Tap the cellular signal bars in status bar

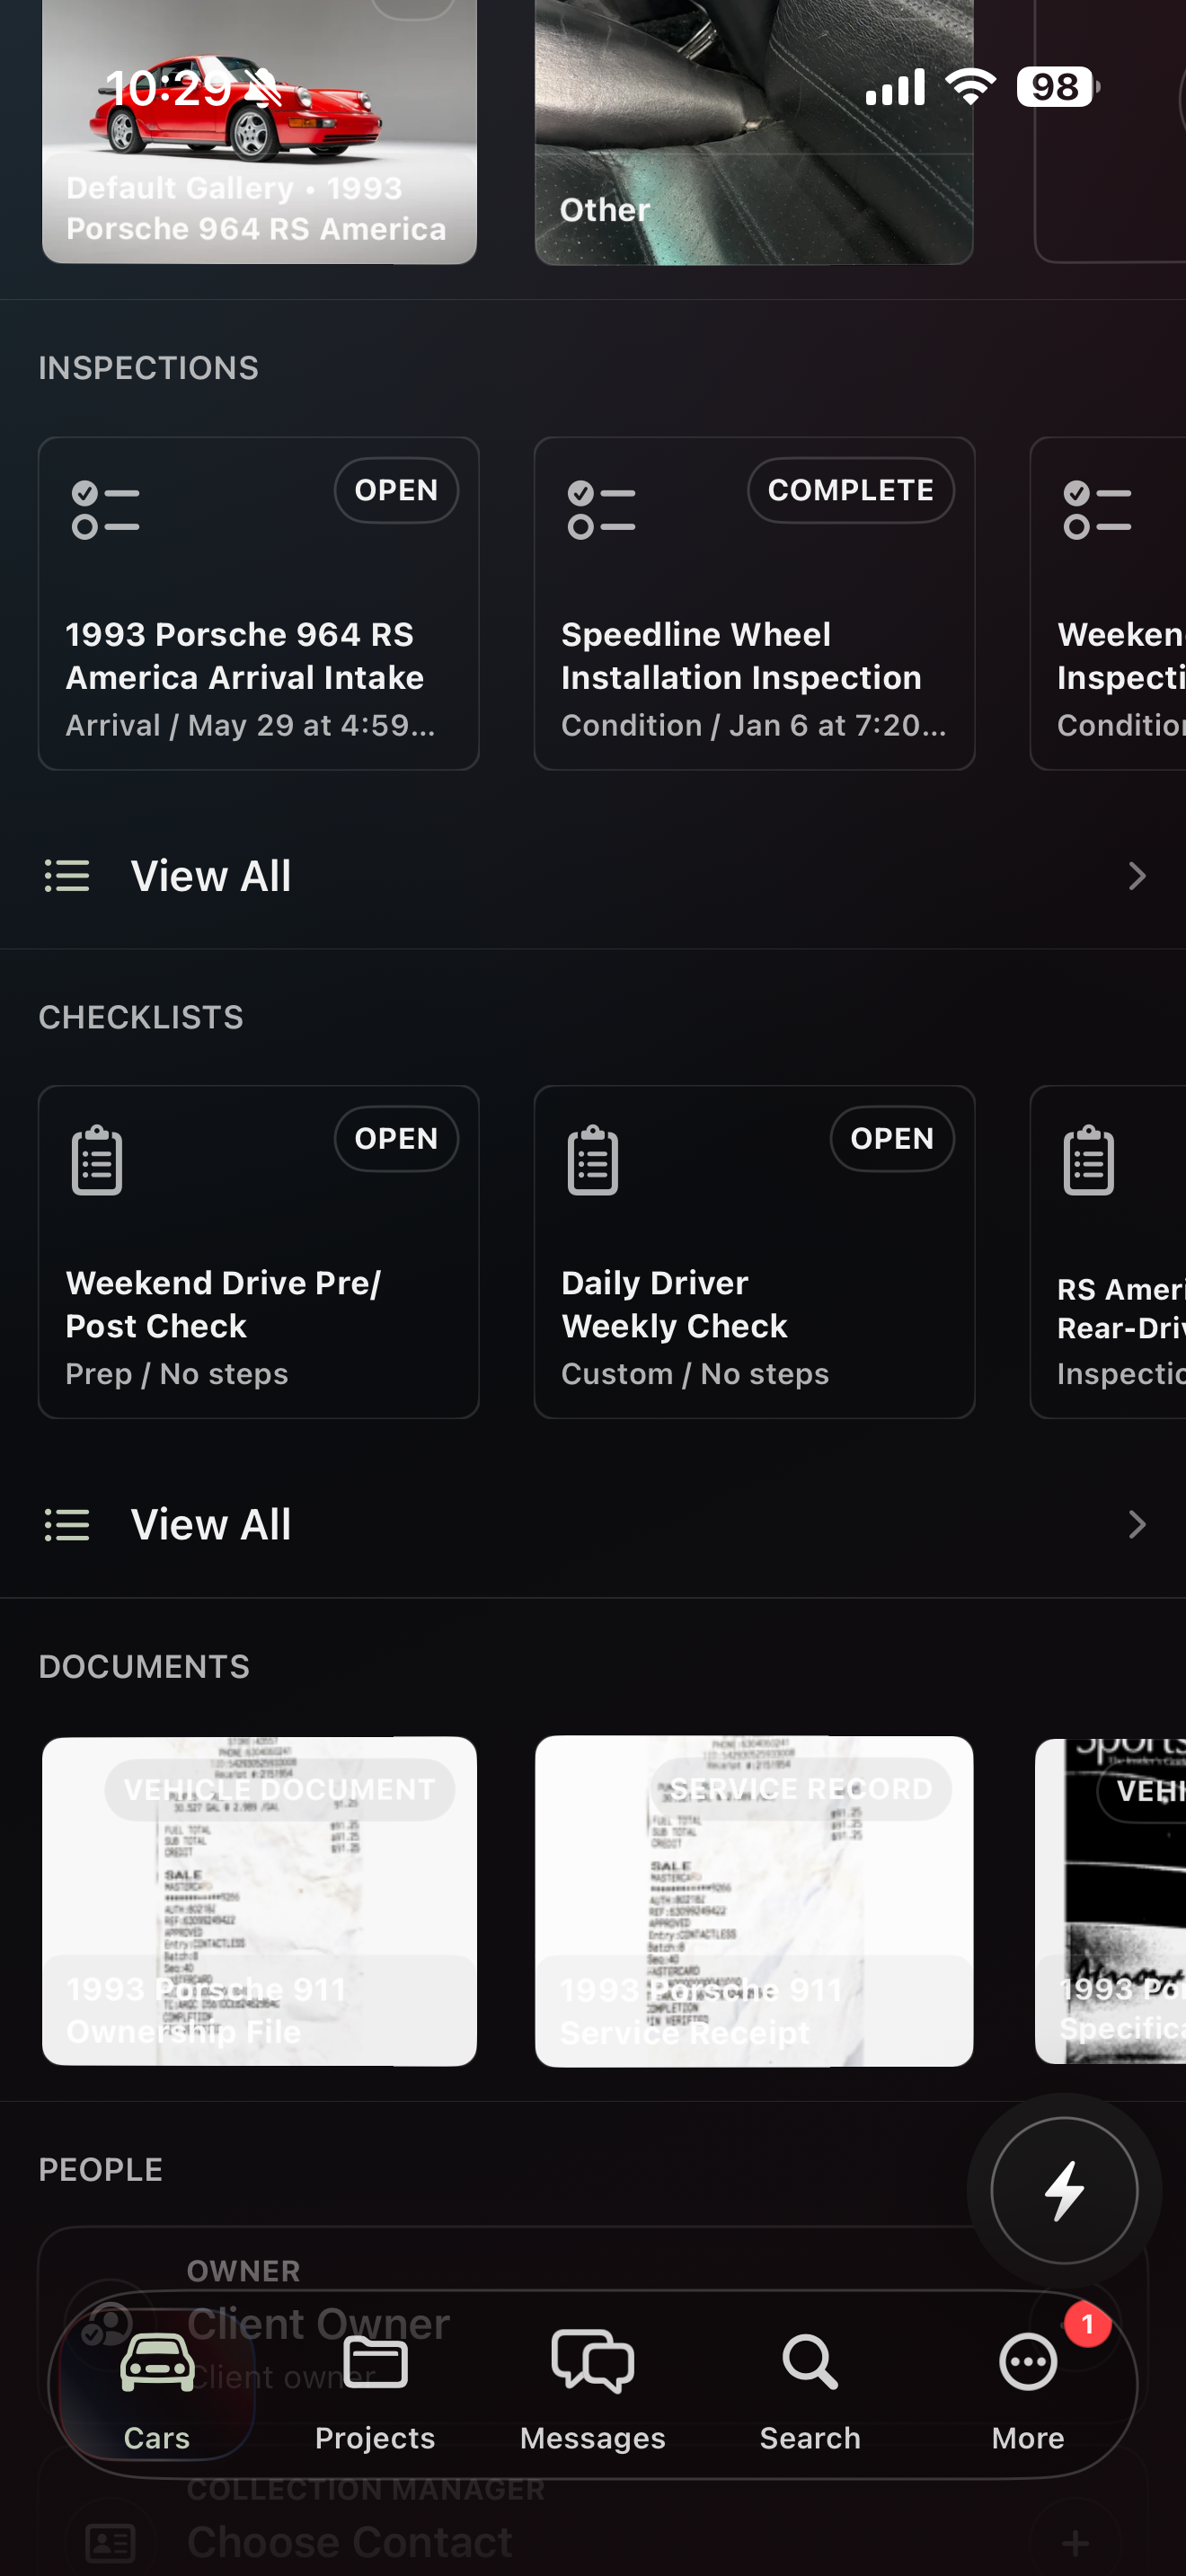click(895, 87)
